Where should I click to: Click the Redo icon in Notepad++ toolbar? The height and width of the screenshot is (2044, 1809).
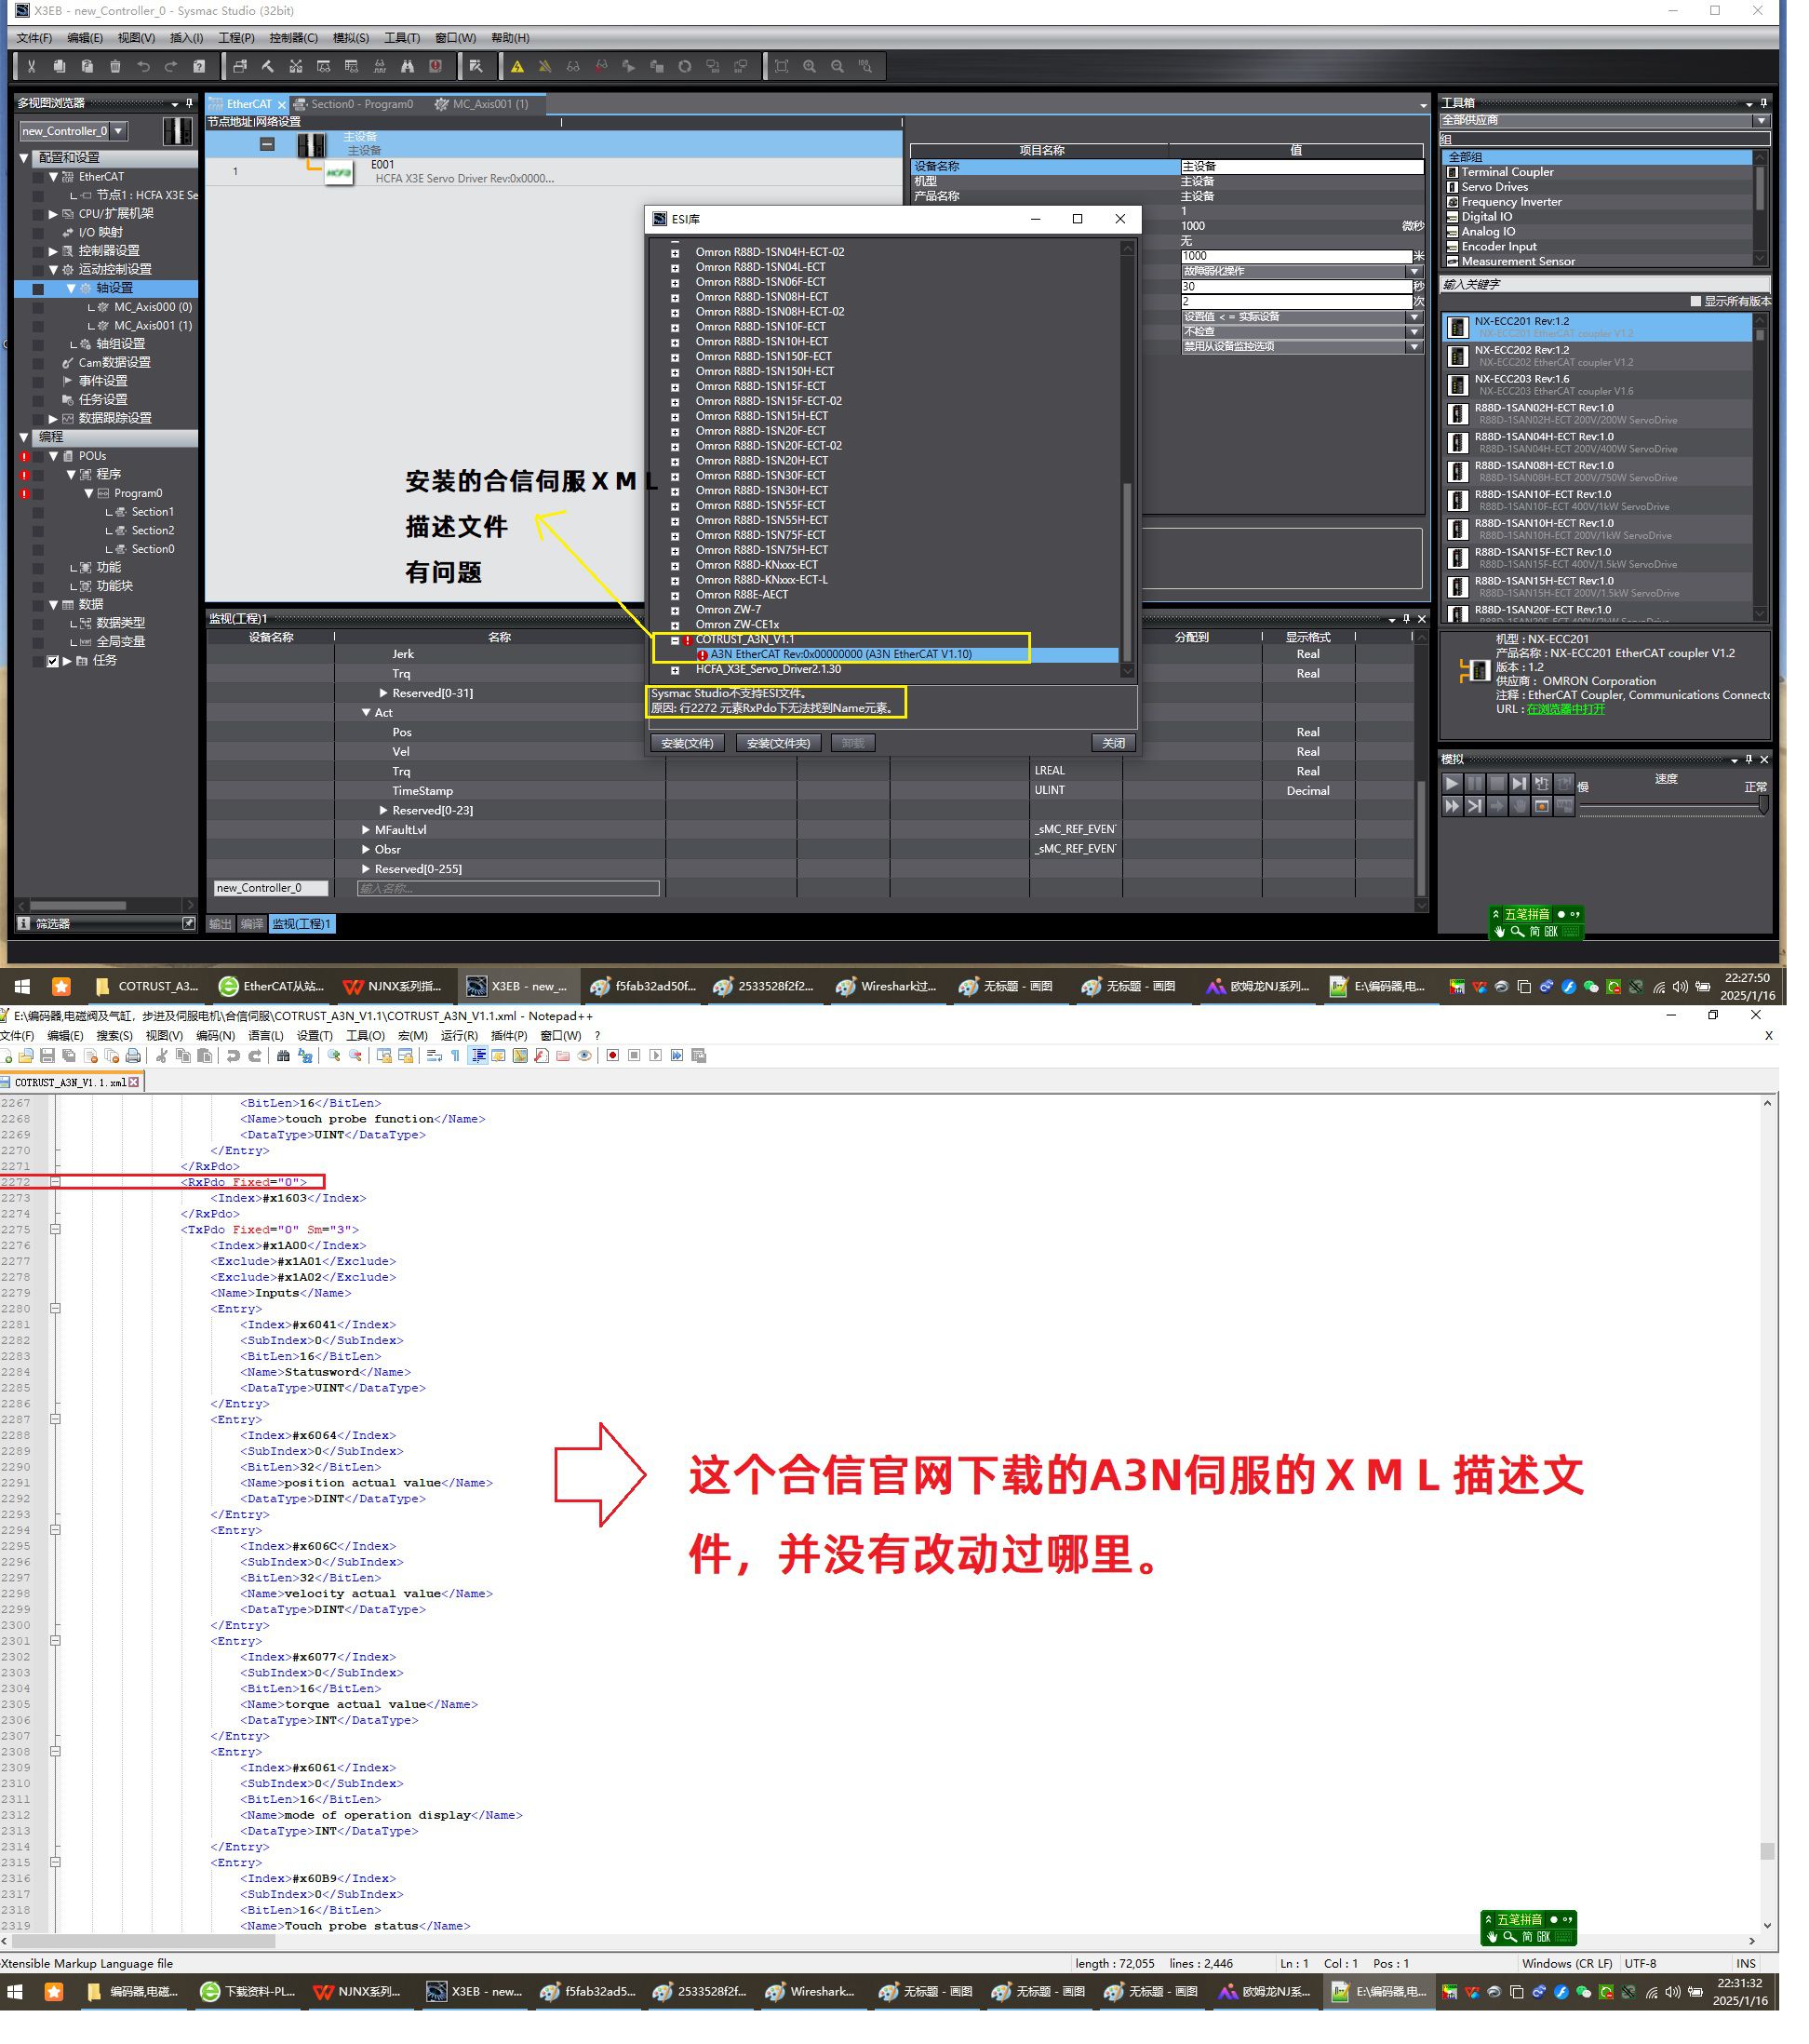point(255,1056)
